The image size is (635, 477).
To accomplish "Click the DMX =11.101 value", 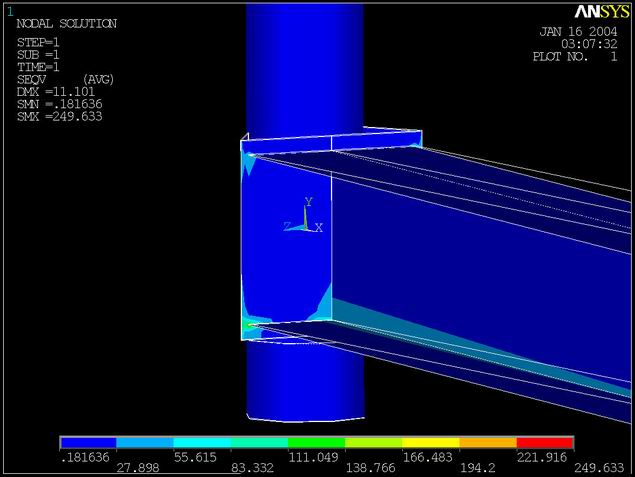I will pos(55,92).
